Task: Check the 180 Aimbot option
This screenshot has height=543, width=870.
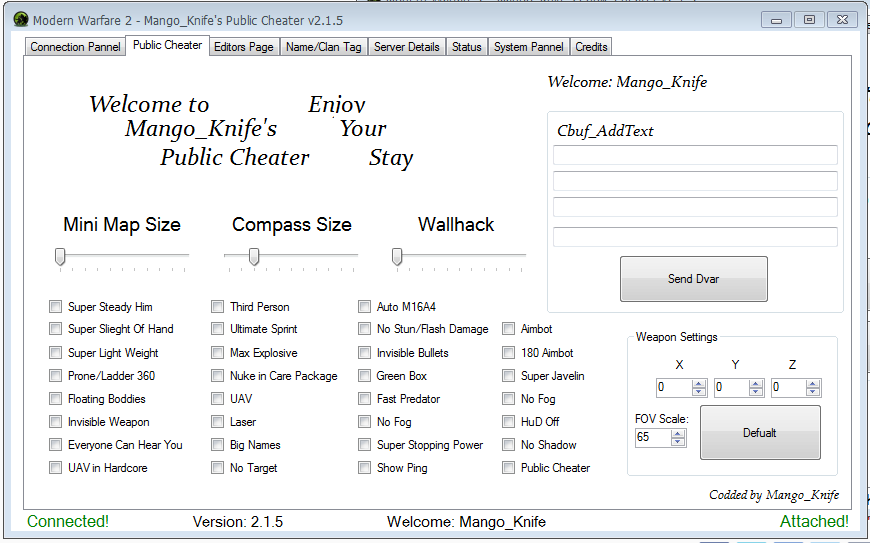Action: tap(508, 353)
